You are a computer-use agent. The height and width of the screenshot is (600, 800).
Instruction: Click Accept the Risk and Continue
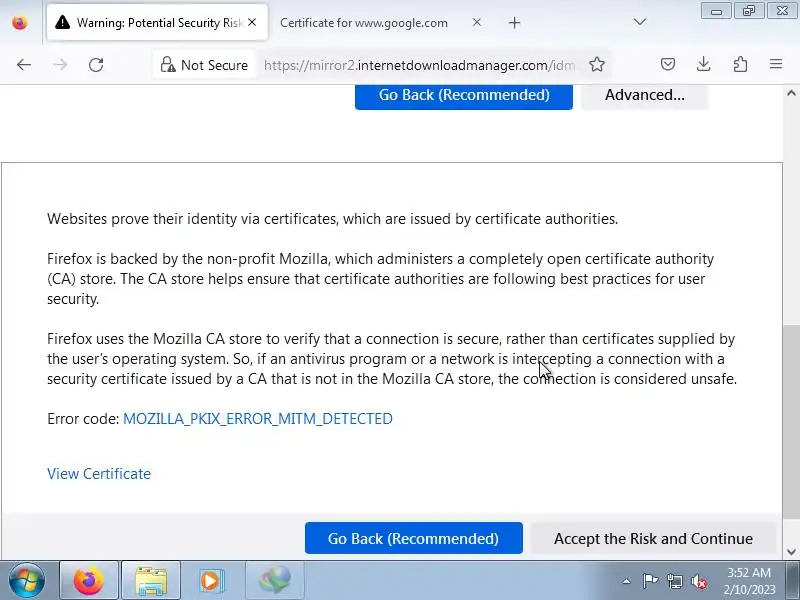653,538
